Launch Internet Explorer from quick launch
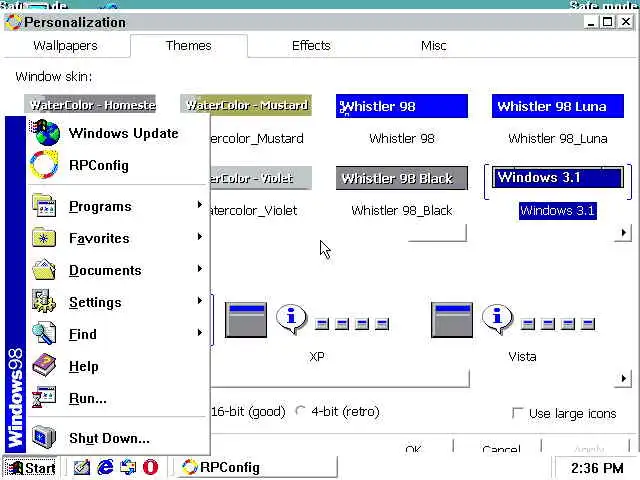Viewport: 640px width, 480px height. [x=105, y=467]
